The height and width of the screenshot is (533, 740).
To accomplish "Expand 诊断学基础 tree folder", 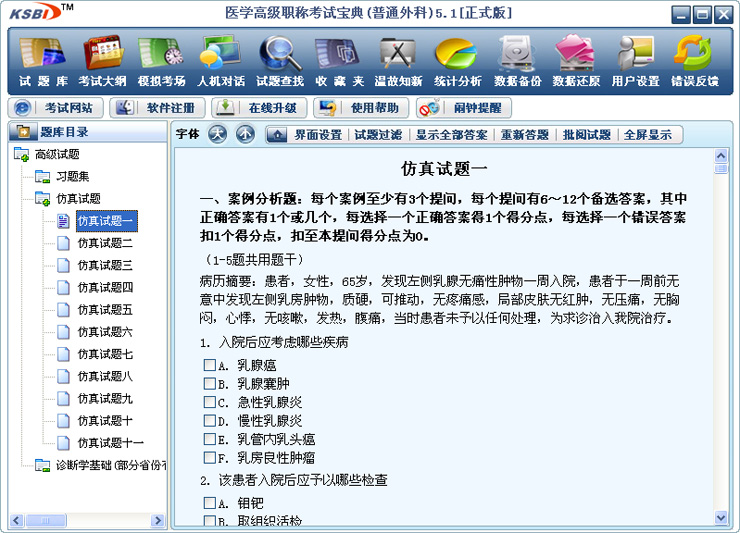I will click(x=42, y=465).
